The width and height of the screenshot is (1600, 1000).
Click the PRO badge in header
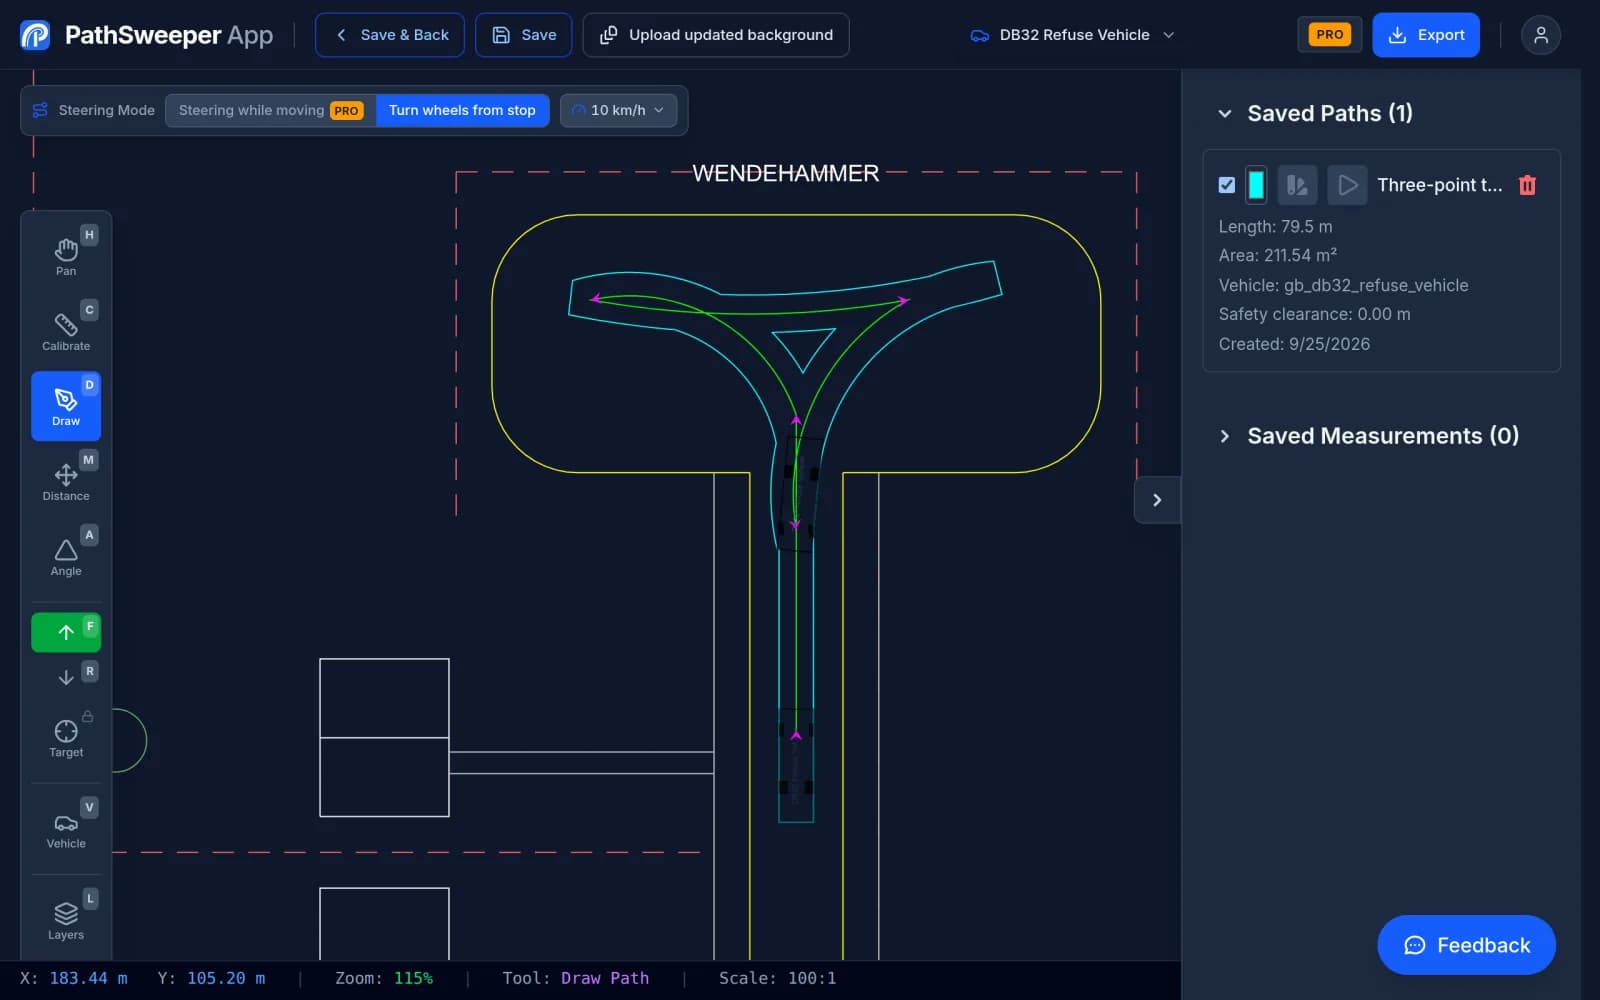(1329, 35)
